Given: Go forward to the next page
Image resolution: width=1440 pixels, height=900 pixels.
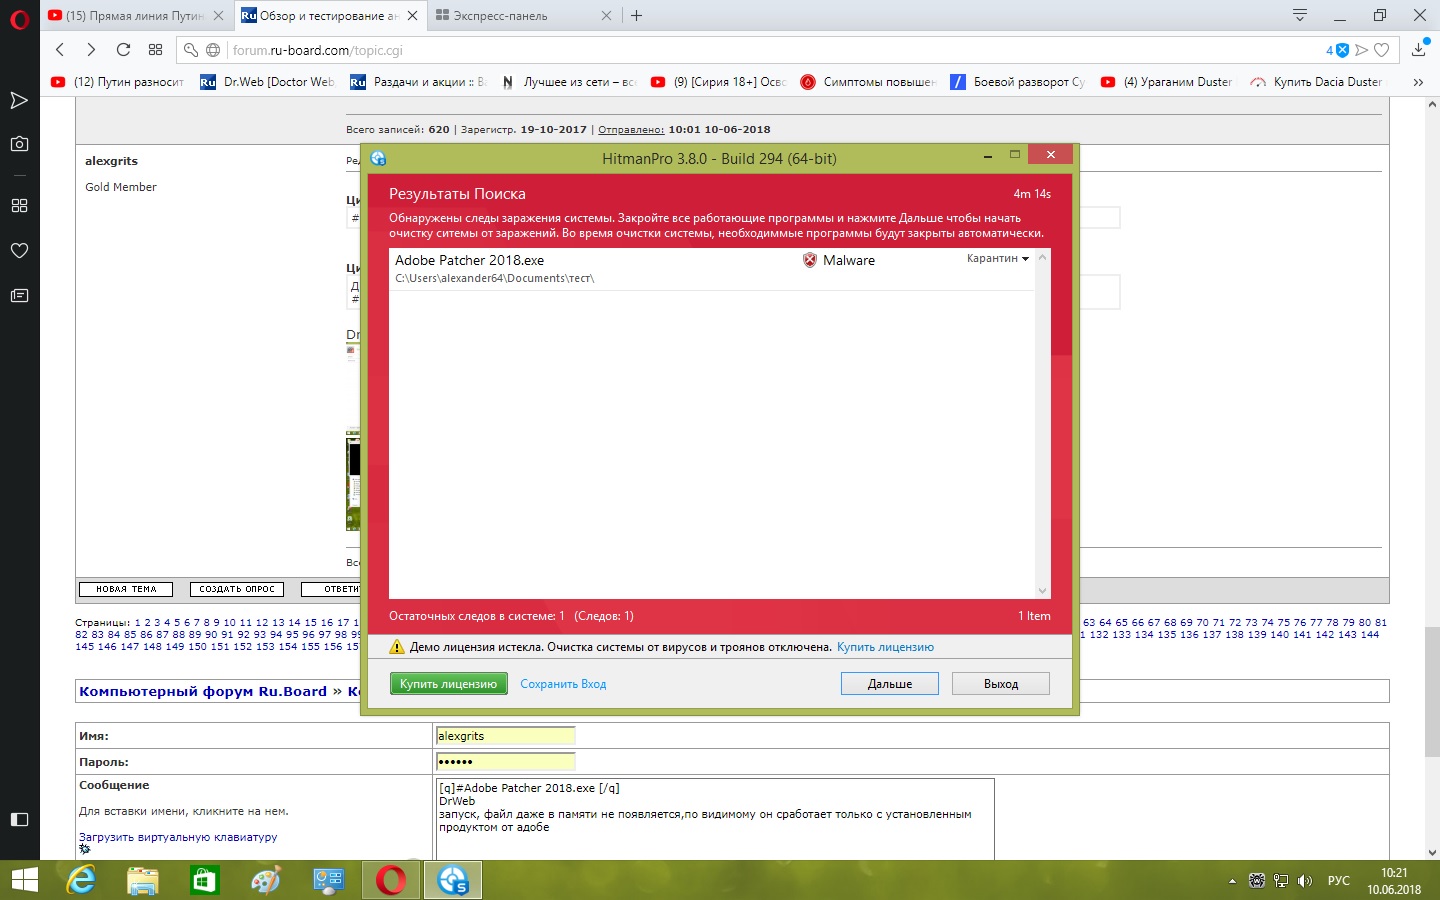Looking at the screenshot, I should [x=91, y=50].
